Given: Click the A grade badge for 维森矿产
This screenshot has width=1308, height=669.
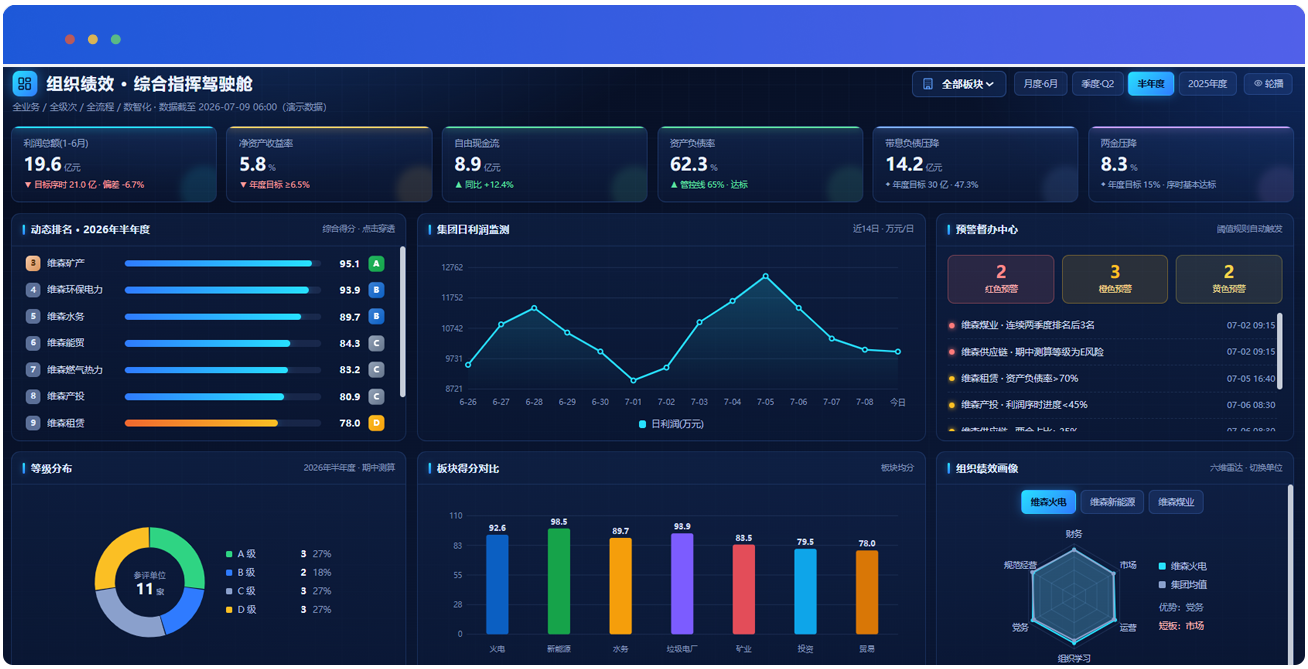Looking at the screenshot, I should tap(376, 264).
